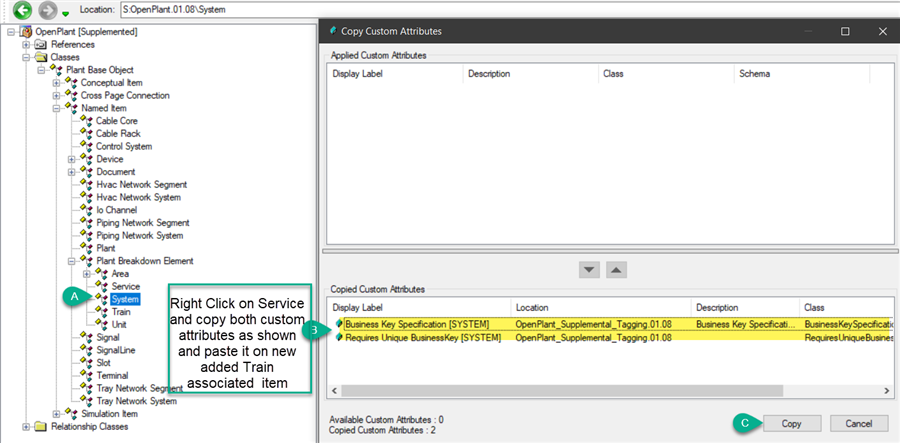Select the Piping Network Segment tree item
Viewport: 900px width, 443px height.
tap(142, 223)
